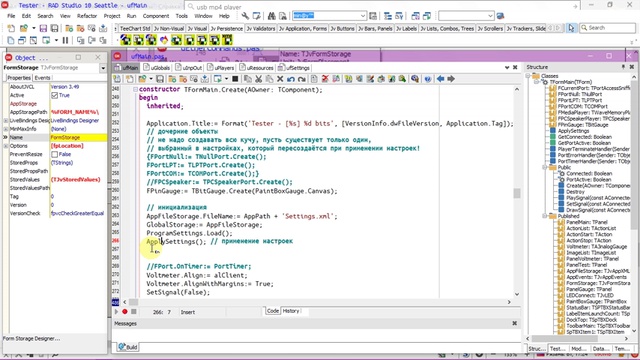Open the highlighted layout combo box dropdown
Image resolution: width=640 pixels, height=360 pixels.
362,16
